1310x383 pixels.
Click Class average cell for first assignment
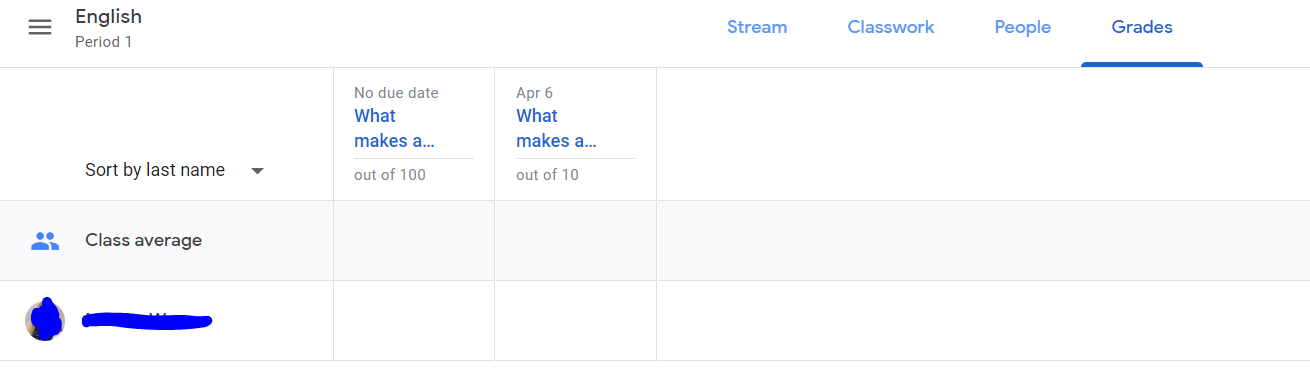414,241
